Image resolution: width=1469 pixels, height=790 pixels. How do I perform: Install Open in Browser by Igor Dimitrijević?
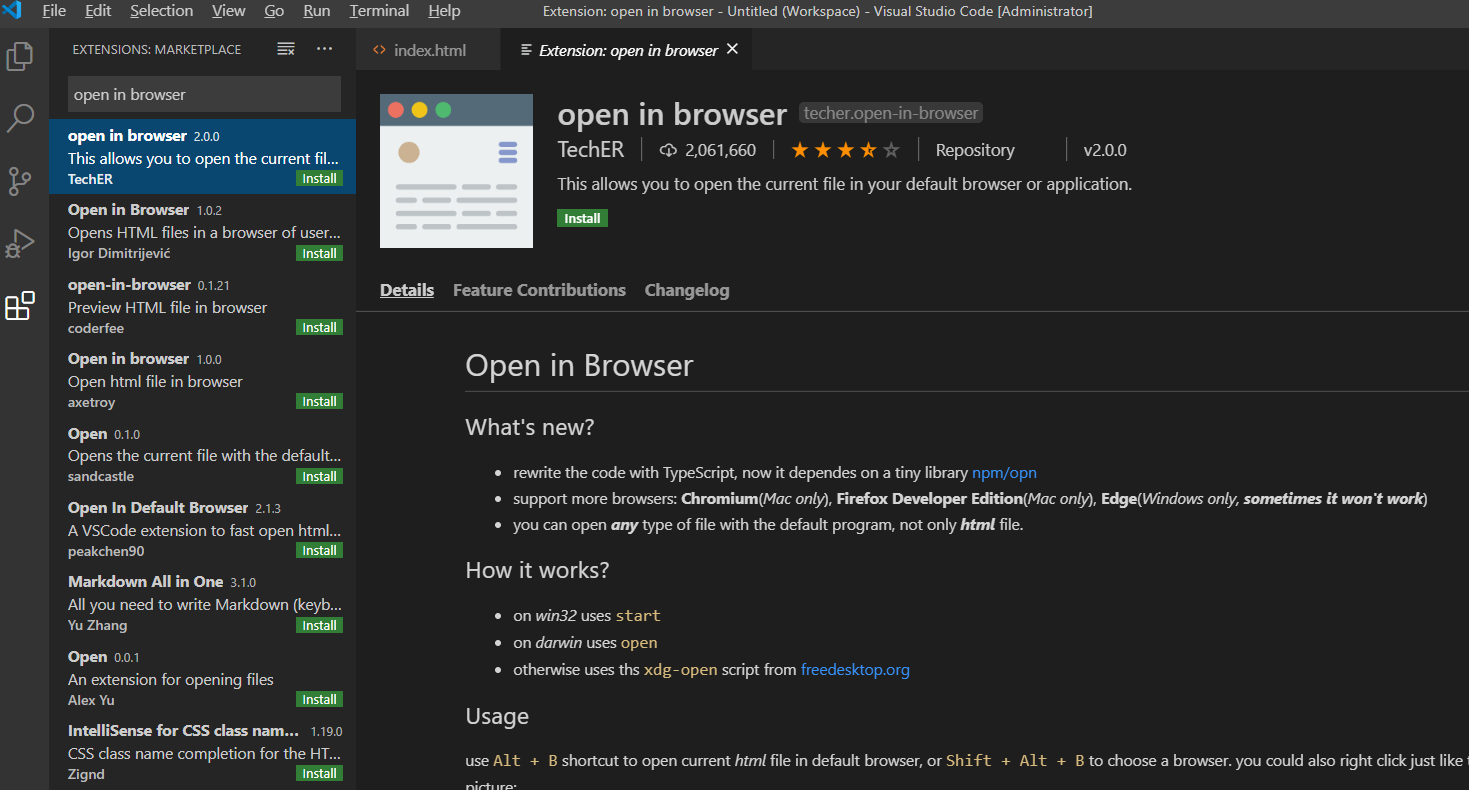(319, 253)
